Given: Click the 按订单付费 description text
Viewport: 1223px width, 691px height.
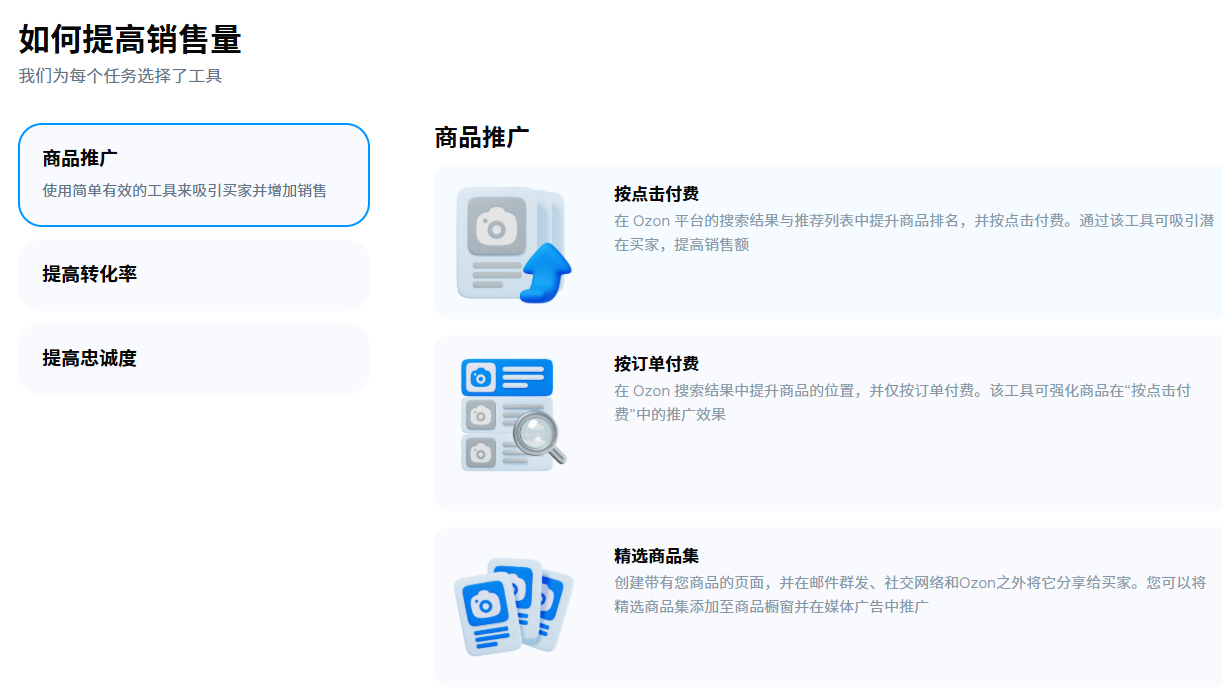Looking at the screenshot, I should point(902,402).
